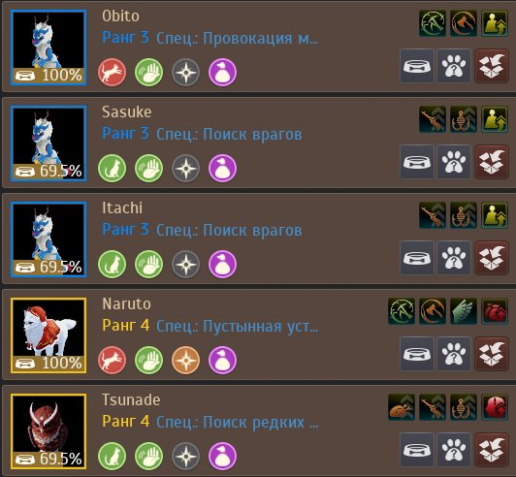Click Tsunade's purple loot bag icon
Screen dimensions: 516x477
pyautogui.click(x=223, y=456)
